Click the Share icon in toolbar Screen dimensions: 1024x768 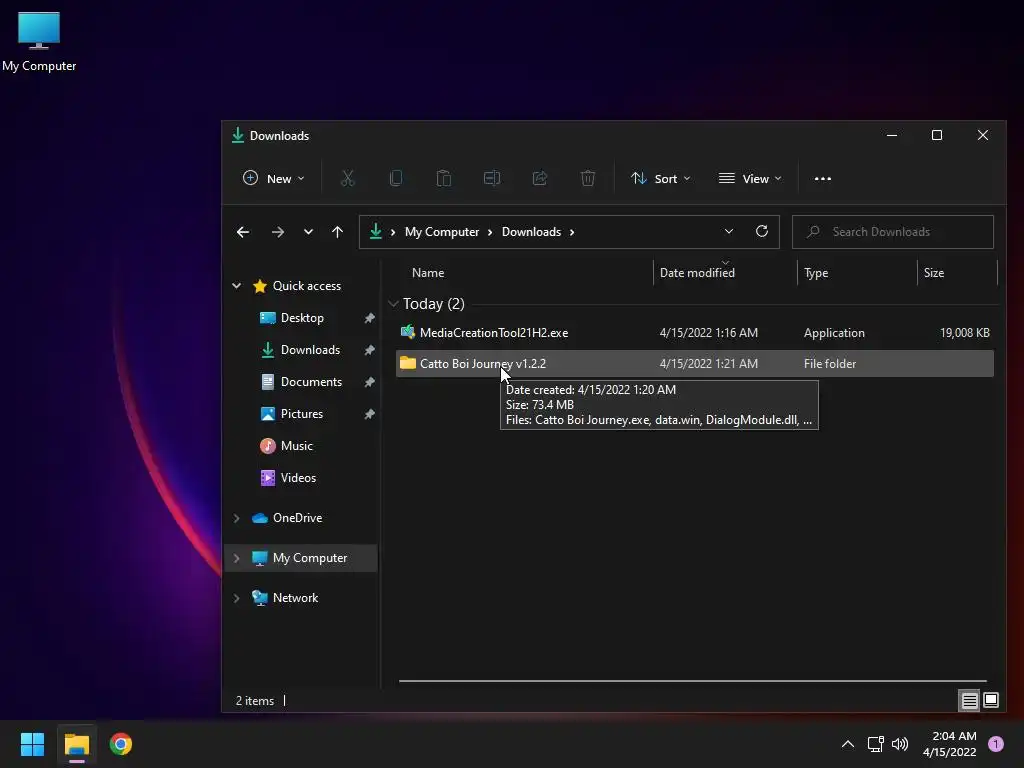539,178
